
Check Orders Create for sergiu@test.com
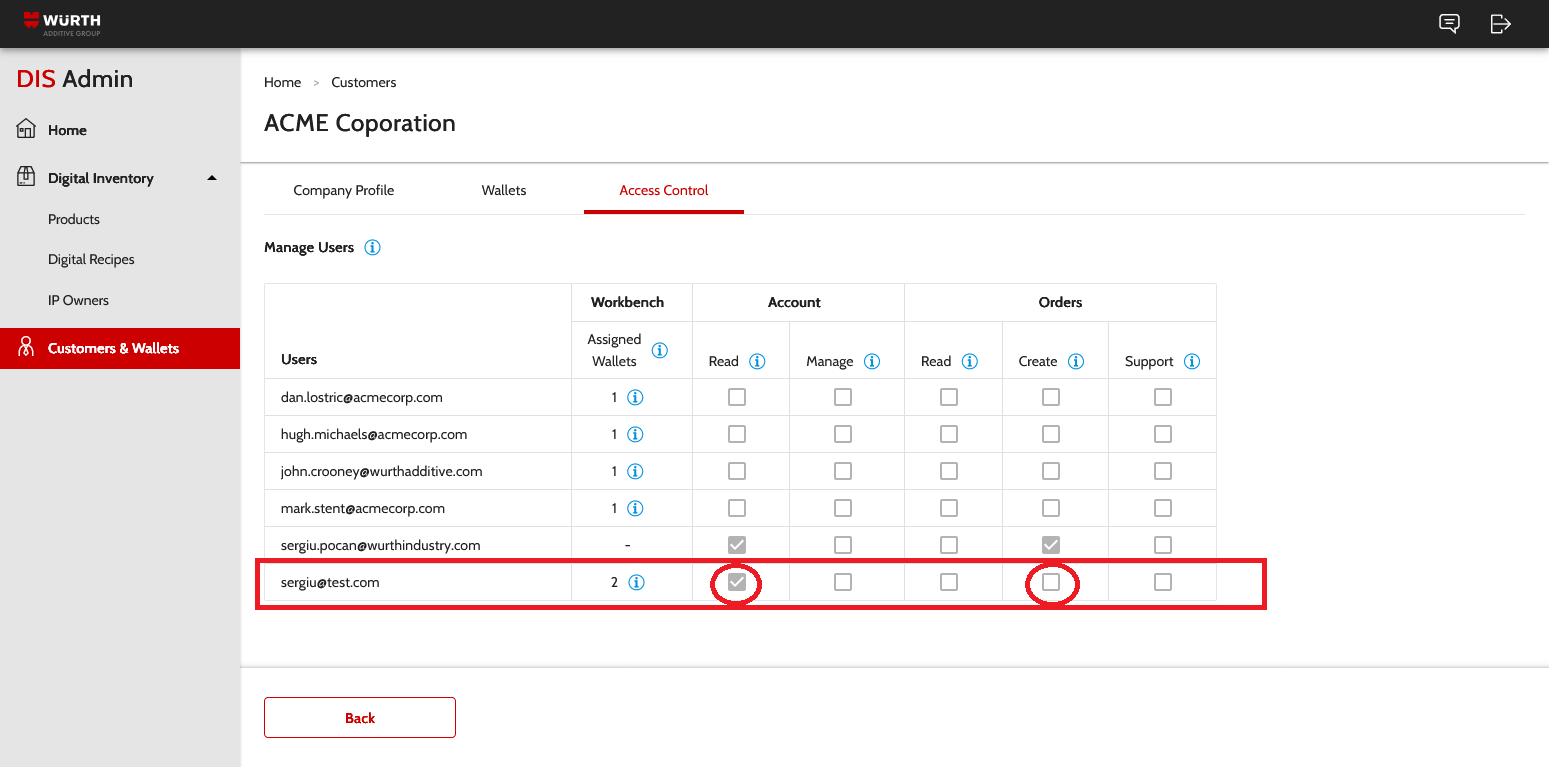(x=1051, y=582)
